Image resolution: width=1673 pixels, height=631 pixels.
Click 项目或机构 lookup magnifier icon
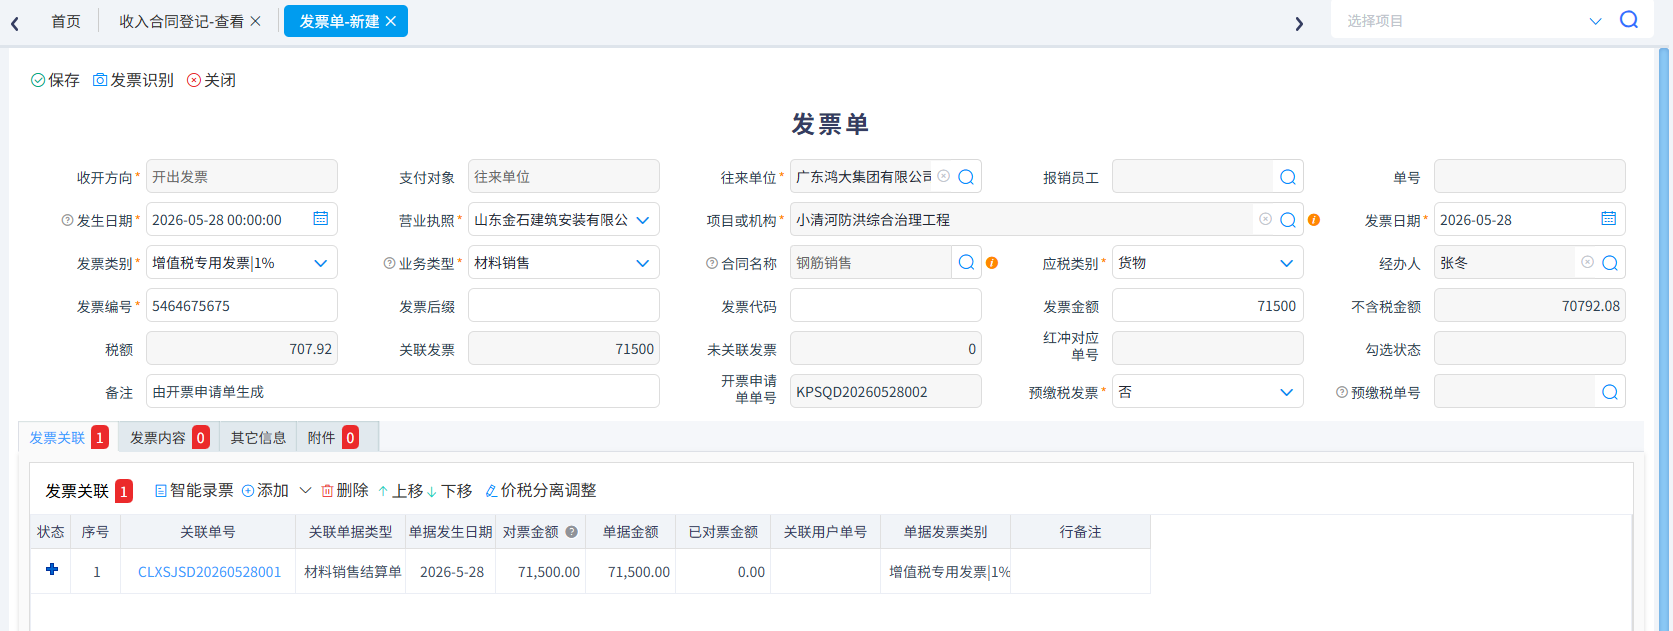pos(1288,220)
